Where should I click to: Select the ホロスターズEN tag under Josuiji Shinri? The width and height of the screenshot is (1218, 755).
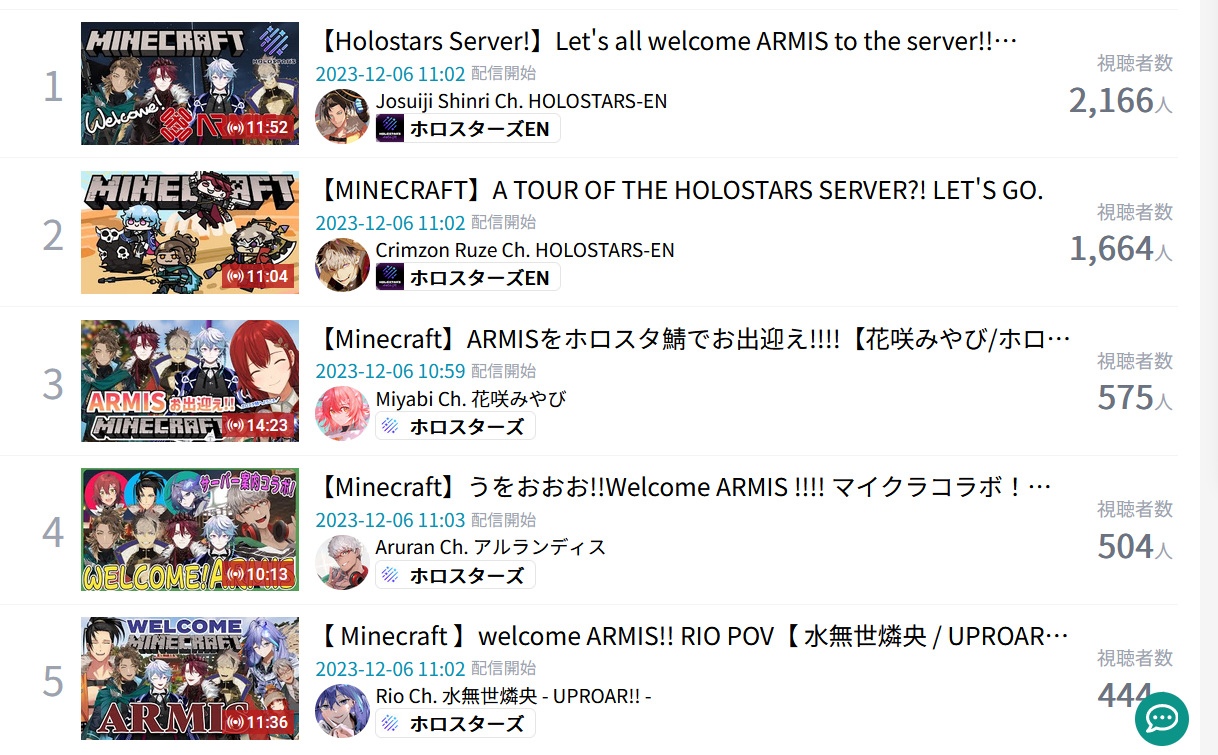pyautogui.click(x=468, y=128)
